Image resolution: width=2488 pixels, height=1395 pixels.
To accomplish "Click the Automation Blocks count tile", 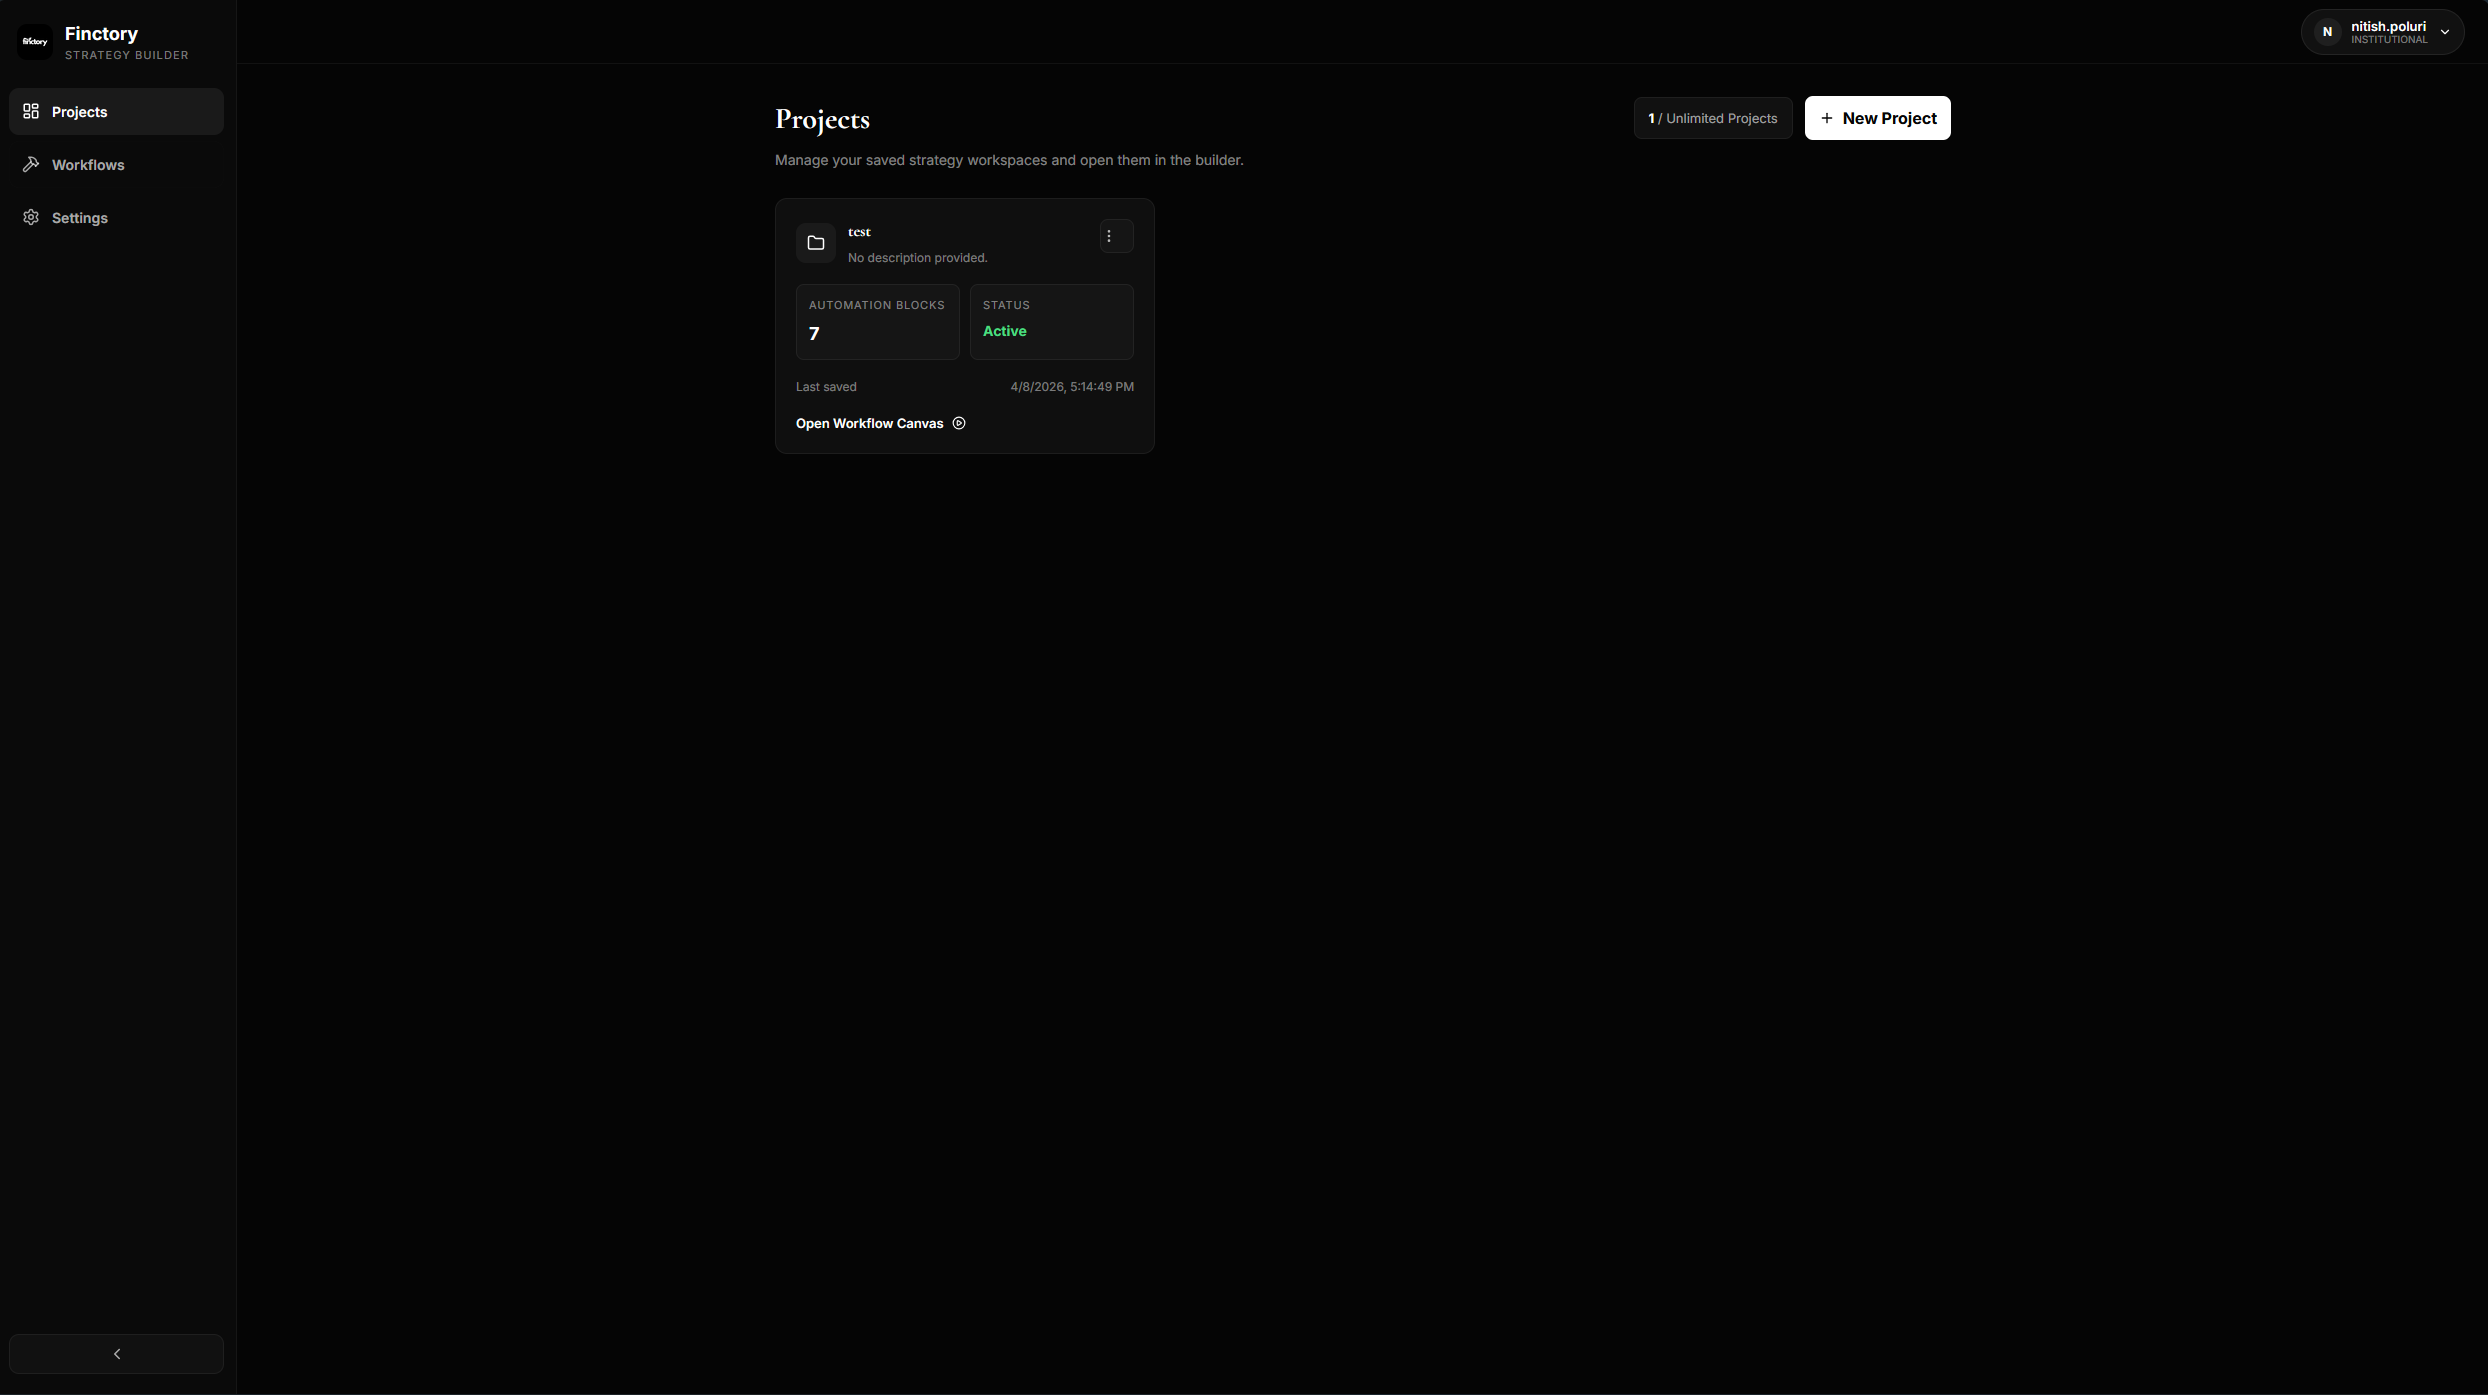I will pos(877,322).
